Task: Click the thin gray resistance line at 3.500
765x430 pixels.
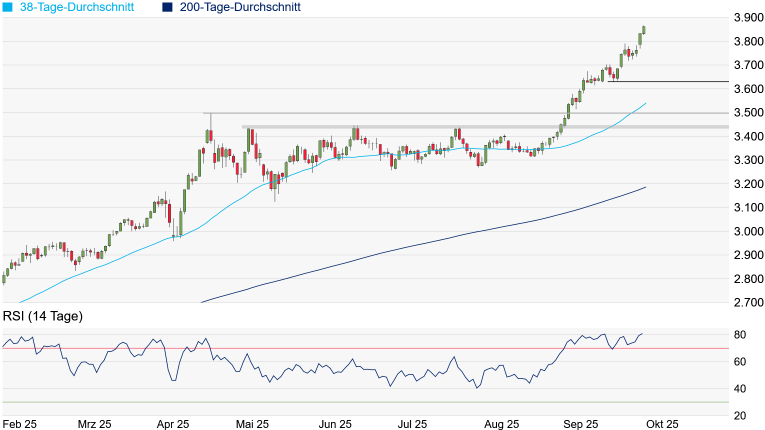Action: [466, 113]
